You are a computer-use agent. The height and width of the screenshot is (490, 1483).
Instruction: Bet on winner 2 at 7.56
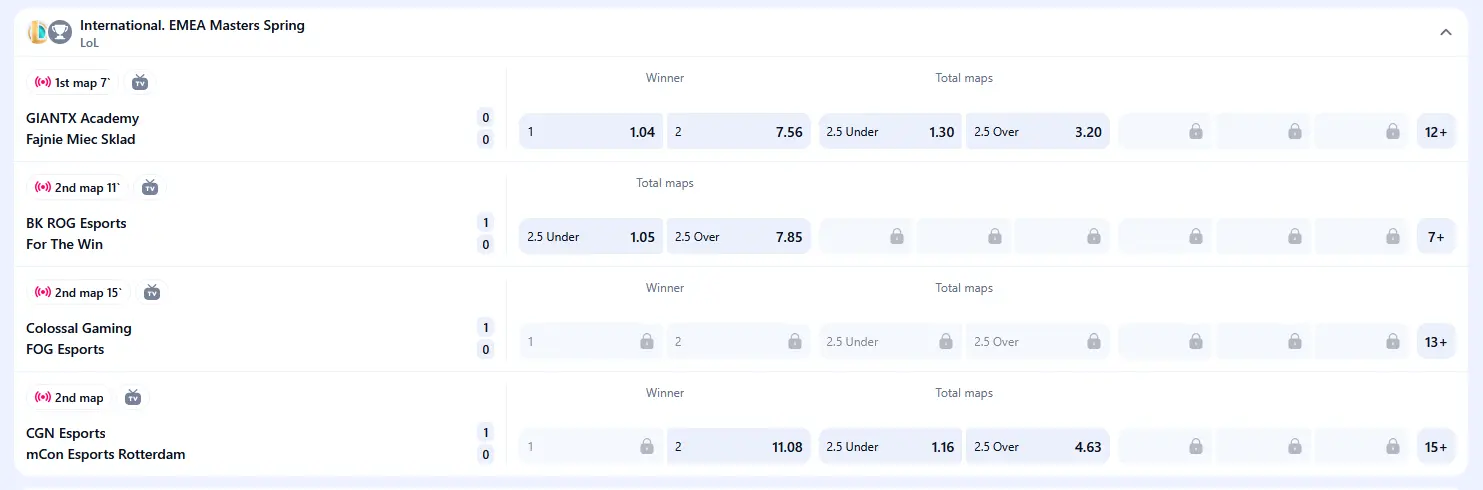tap(738, 132)
